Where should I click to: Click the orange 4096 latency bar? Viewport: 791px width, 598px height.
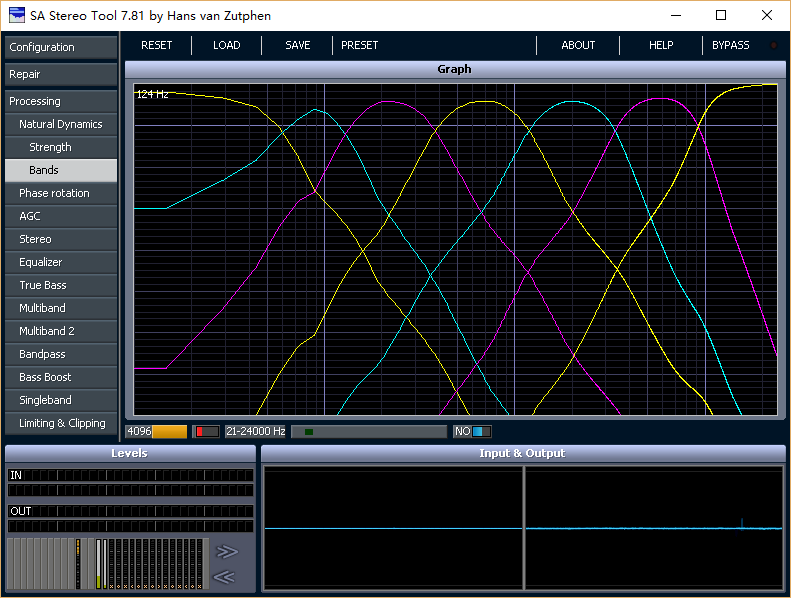157,432
